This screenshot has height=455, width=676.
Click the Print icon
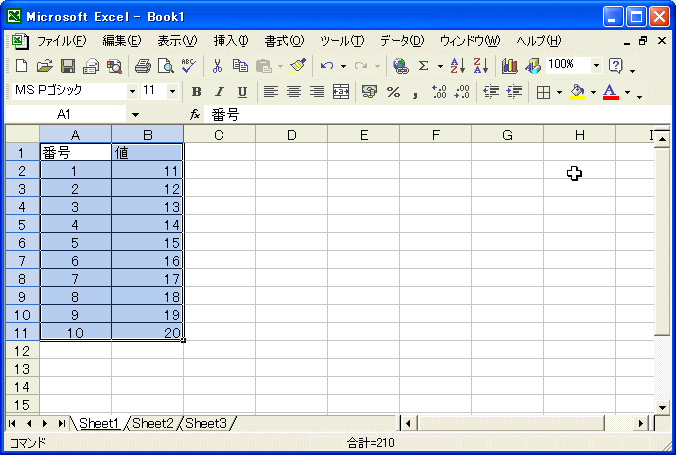(x=142, y=66)
